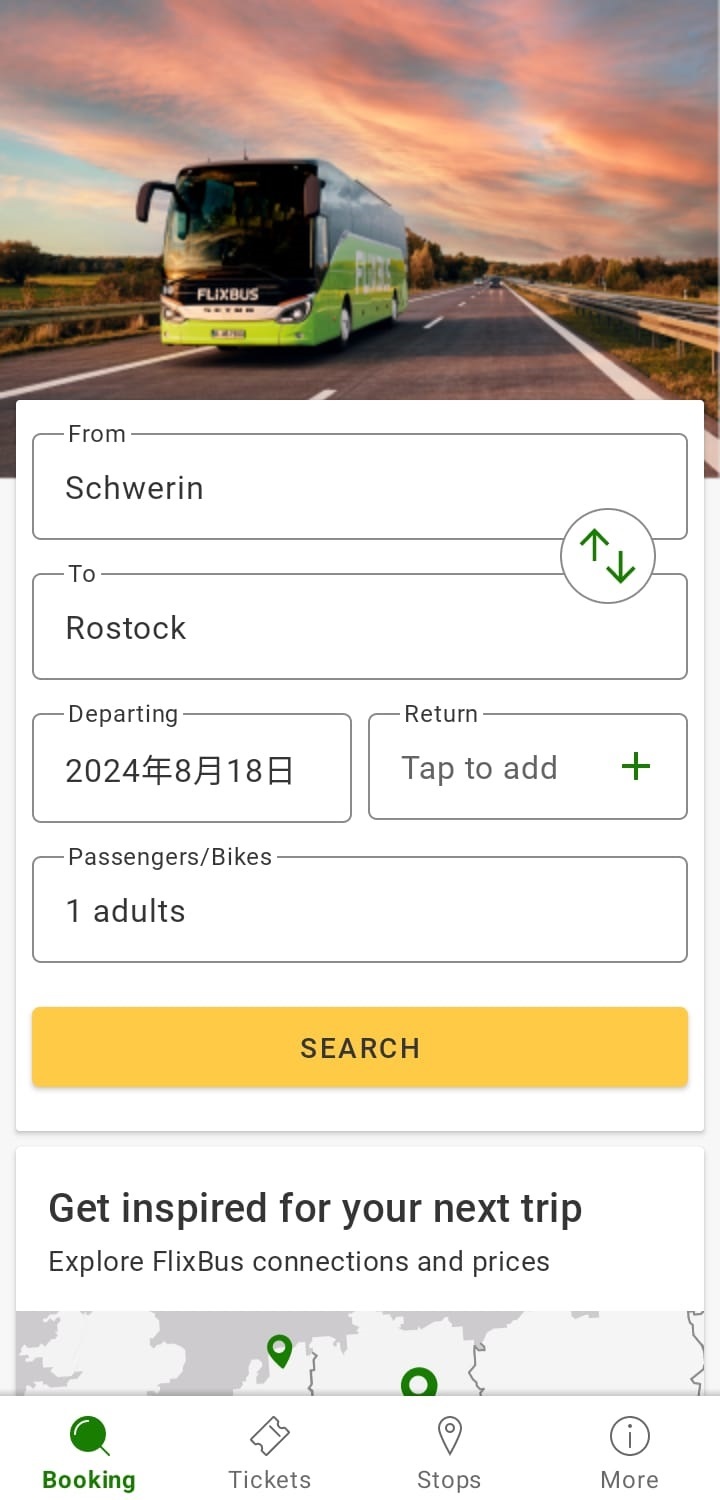Screen dimensions: 720x1500
Task: Open the Booking search icon
Action: (x=89, y=1437)
